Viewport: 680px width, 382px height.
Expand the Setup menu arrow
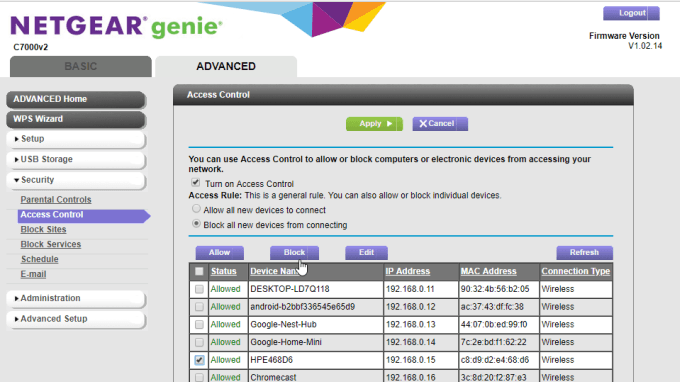pyautogui.click(x=16, y=139)
